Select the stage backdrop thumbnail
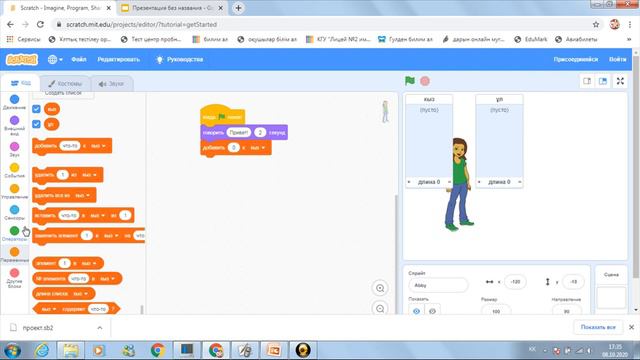The width and height of the screenshot is (640, 360). coord(611,297)
